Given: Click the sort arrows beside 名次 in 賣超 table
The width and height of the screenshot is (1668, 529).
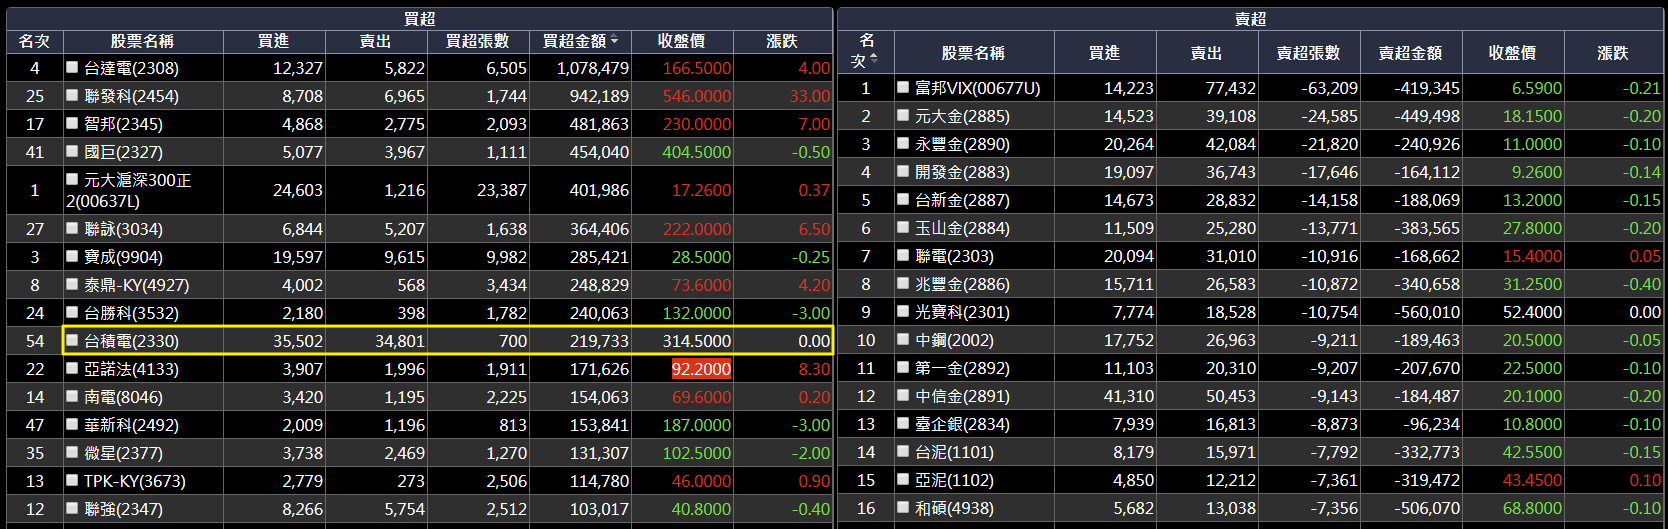Looking at the screenshot, I should [x=874, y=59].
